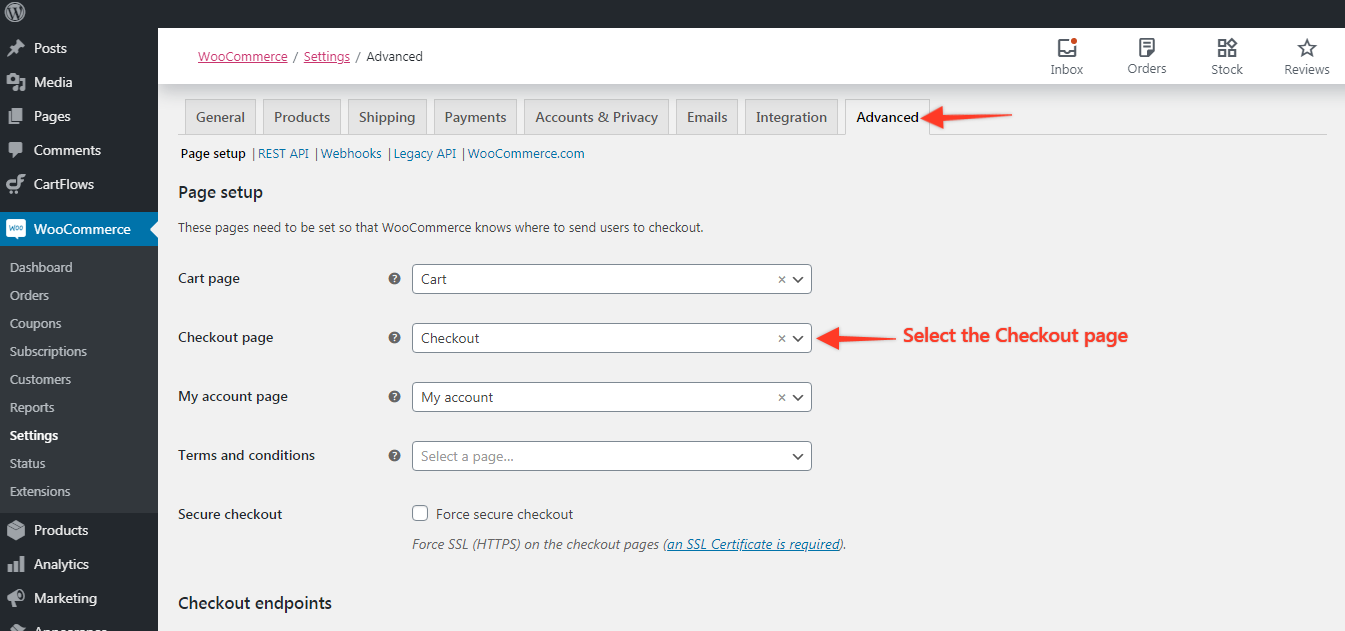Click the help icon beside Cart page
Viewport: 1345px width, 631px height.
(394, 279)
